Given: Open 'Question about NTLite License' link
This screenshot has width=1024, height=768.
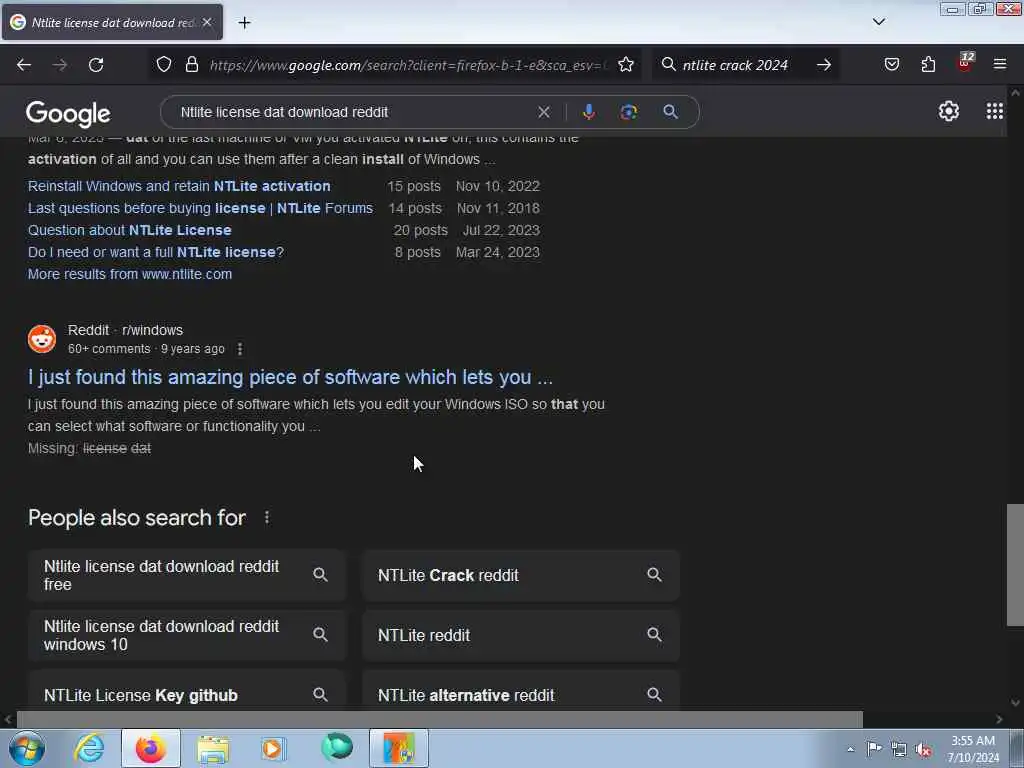Looking at the screenshot, I should (x=129, y=231).
